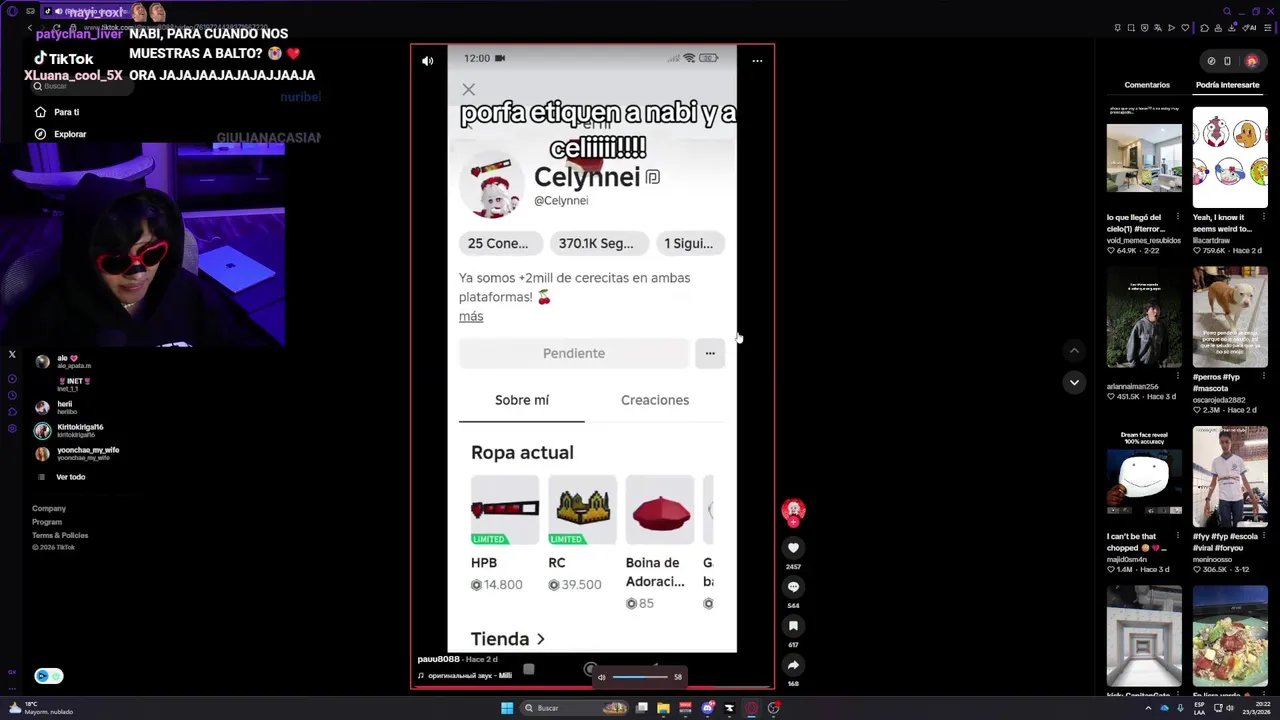Screen dimensions: 1280x720
Task: Open Explorar in the TikTok sidebar
Action: [70, 134]
